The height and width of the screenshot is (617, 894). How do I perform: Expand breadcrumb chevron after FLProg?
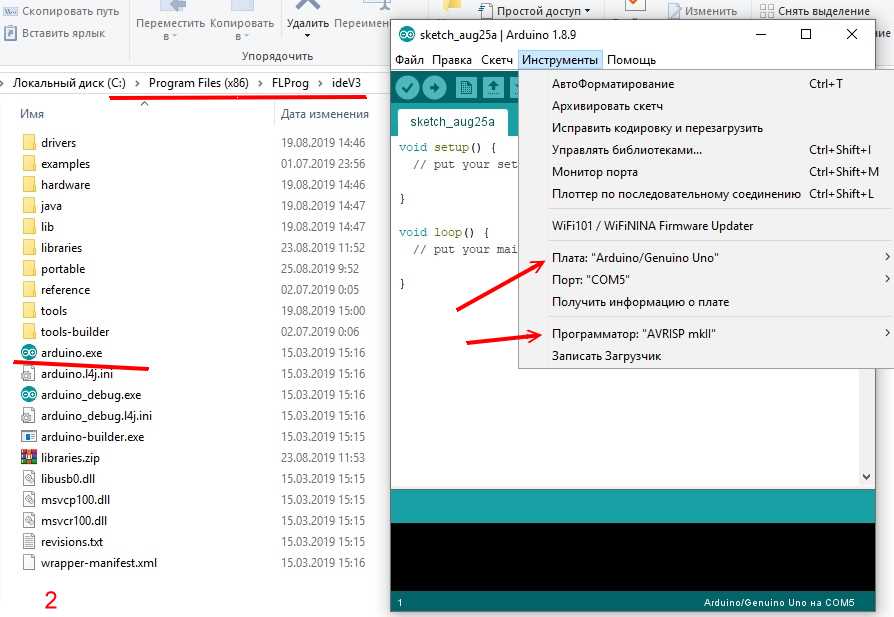[x=320, y=83]
